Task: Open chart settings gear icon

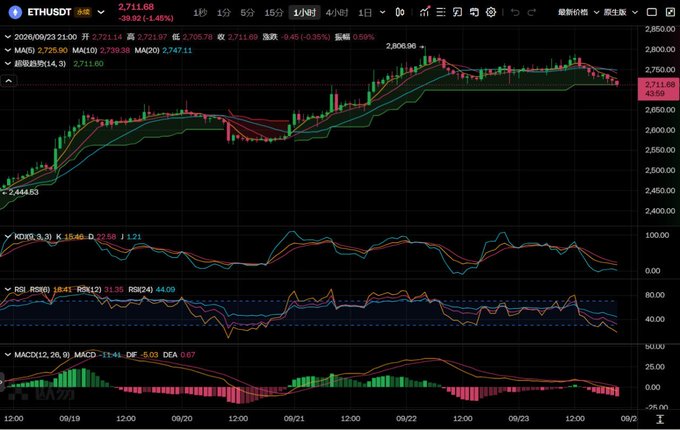Action: point(490,12)
